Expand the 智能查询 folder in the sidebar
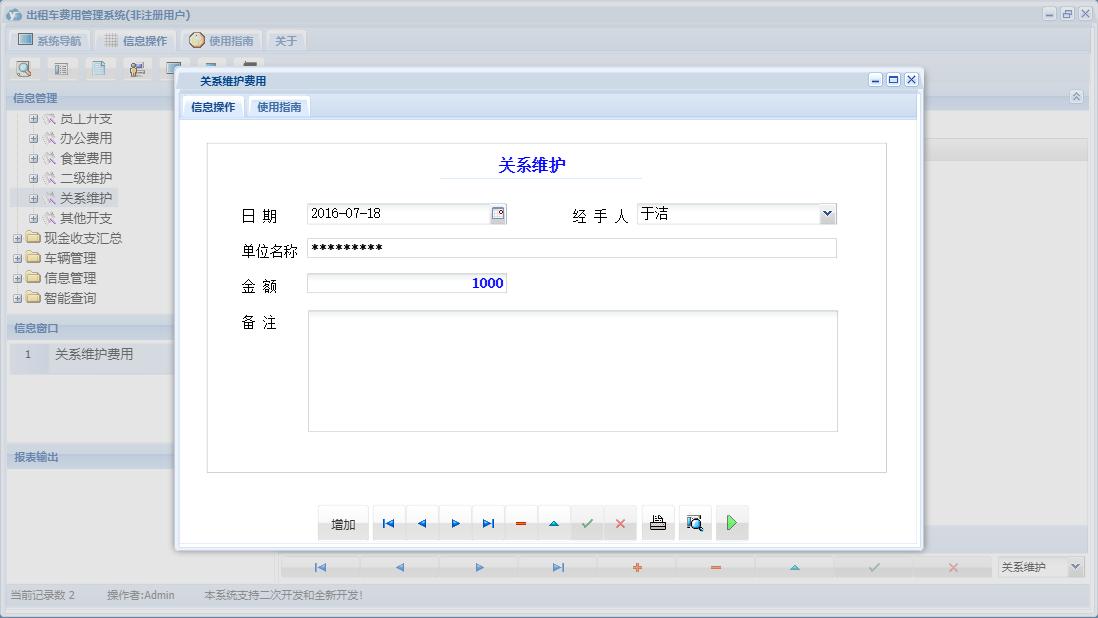 point(18,298)
